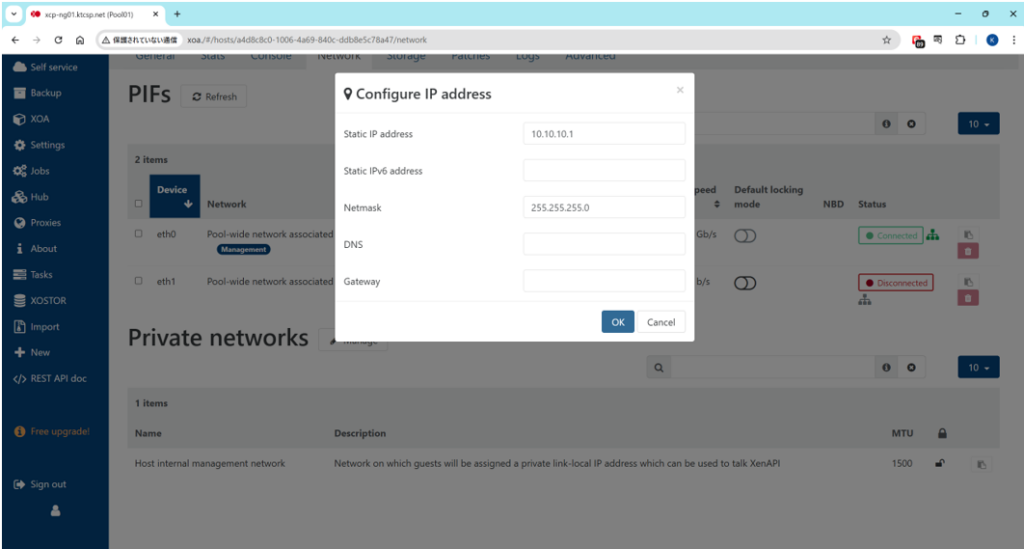Image resolution: width=1024 pixels, height=549 pixels.
Task: Toggle default locking mode for eth0
Action: click(x=746, y=236)
